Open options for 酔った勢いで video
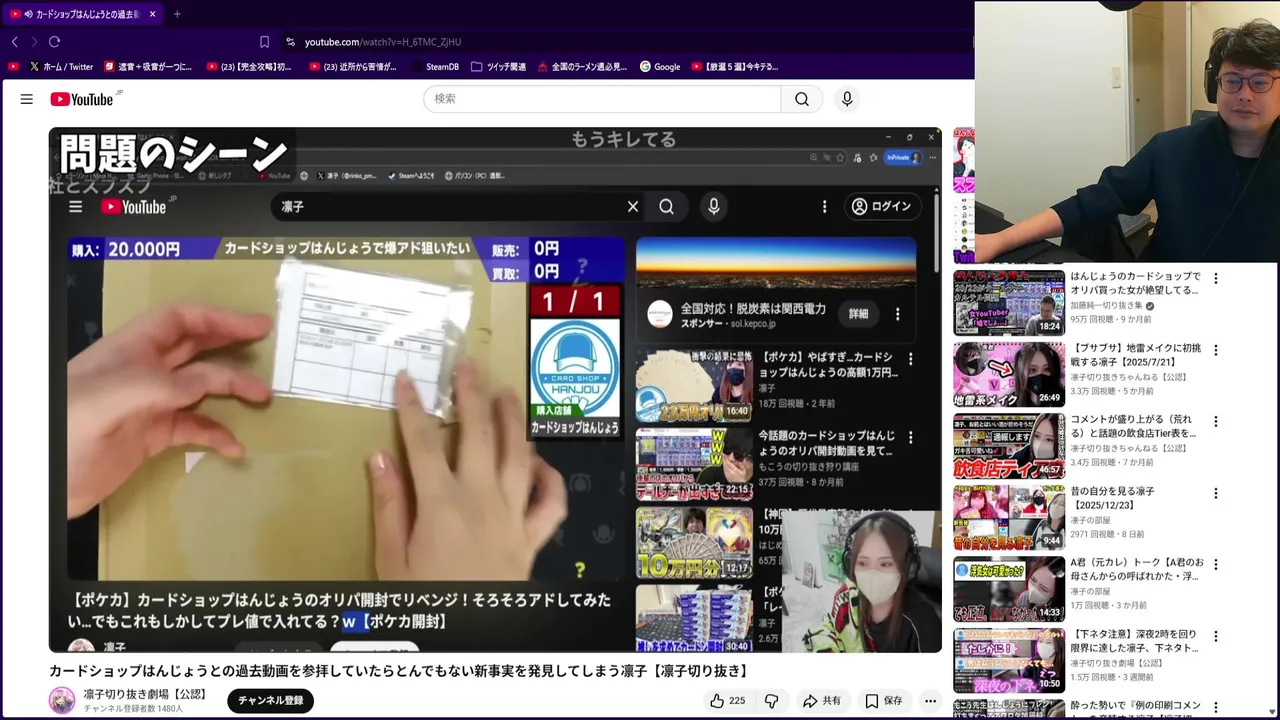This screenshot has height=720, width=1280. pyautogui.click(x=1216, y=708)
